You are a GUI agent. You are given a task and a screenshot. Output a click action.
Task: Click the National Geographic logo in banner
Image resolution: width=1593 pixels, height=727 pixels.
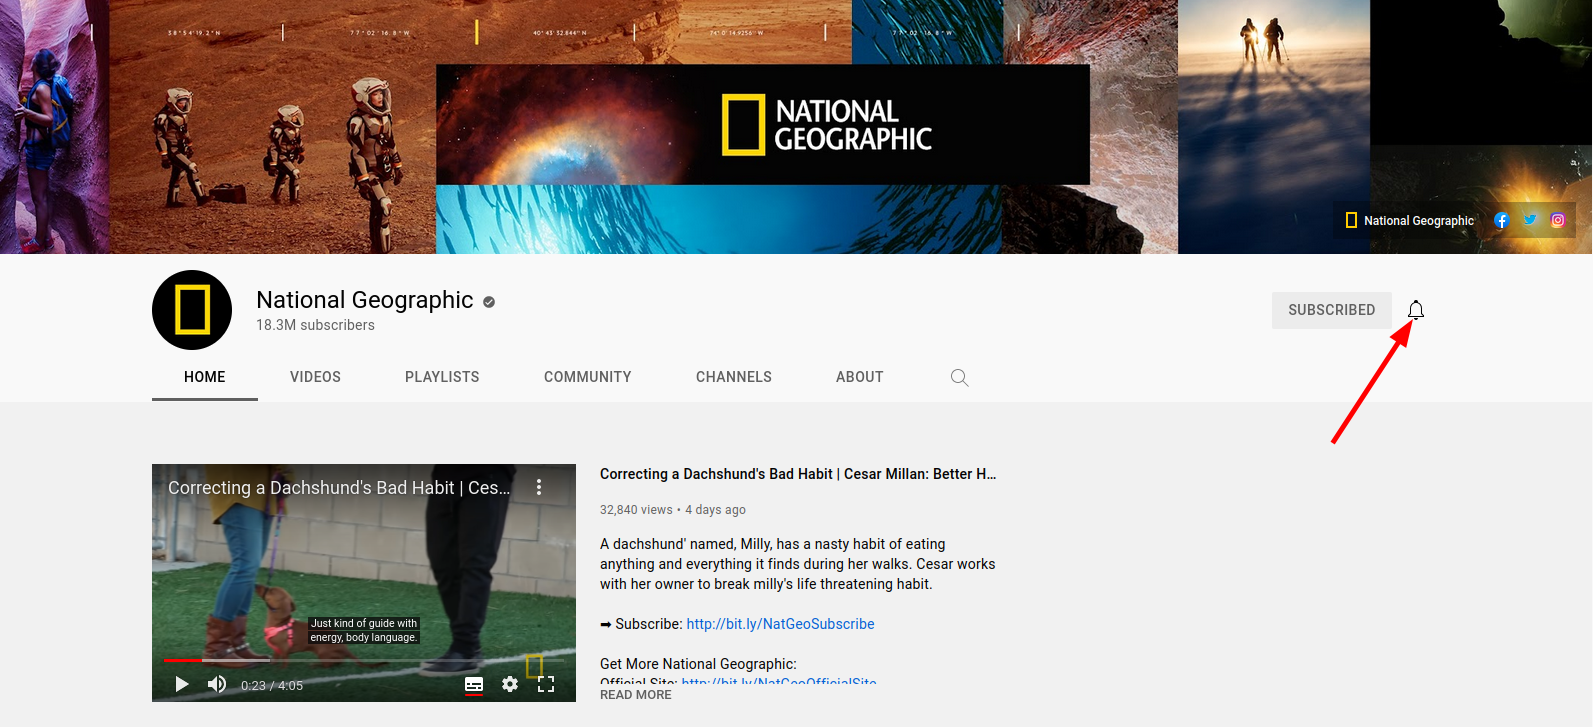[x=827, y=125]
